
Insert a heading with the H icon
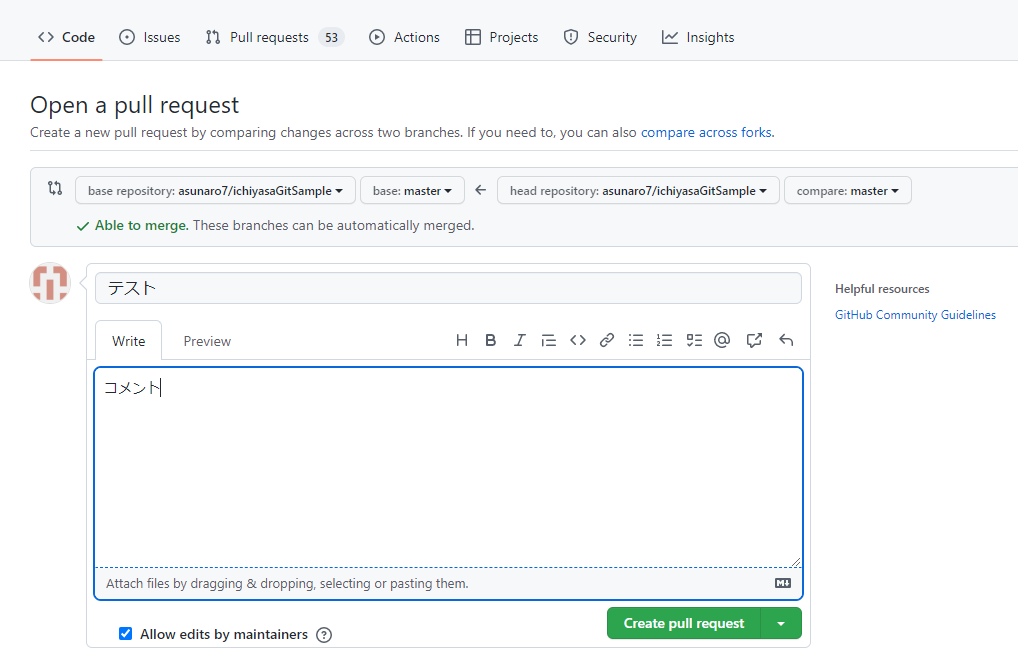click(462, 340)
